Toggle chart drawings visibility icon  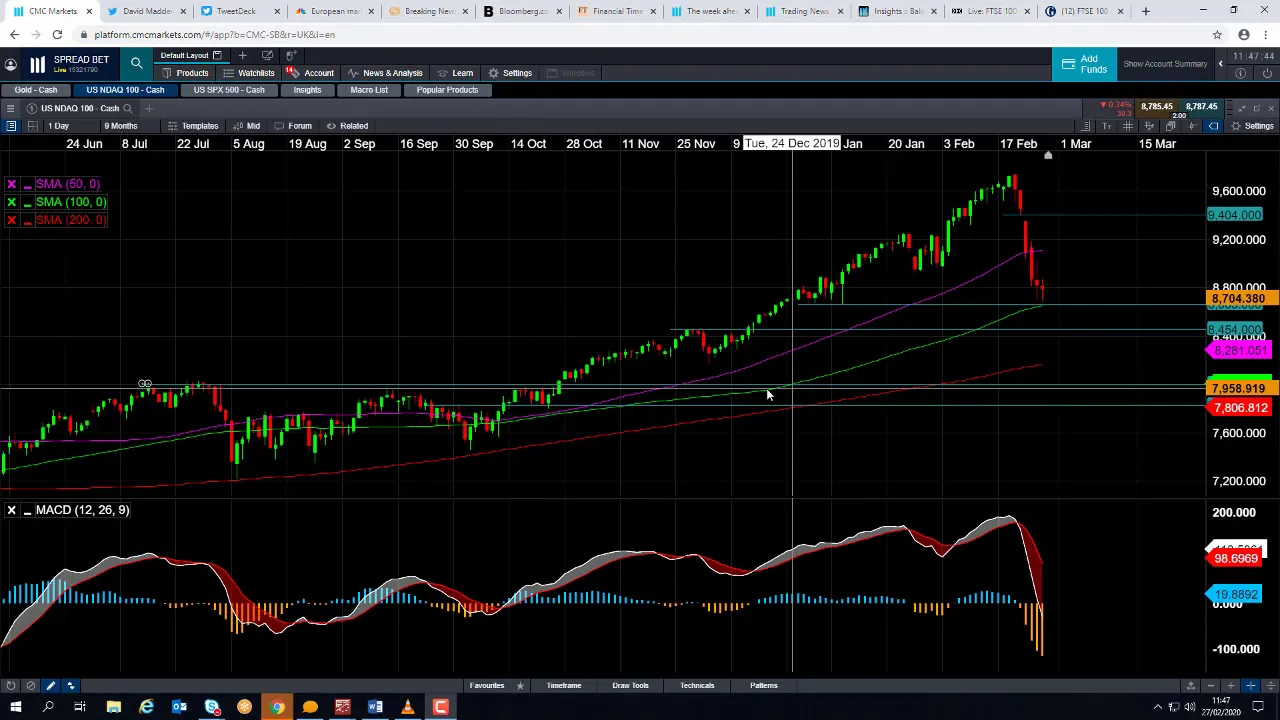(x=1149, y=126)
